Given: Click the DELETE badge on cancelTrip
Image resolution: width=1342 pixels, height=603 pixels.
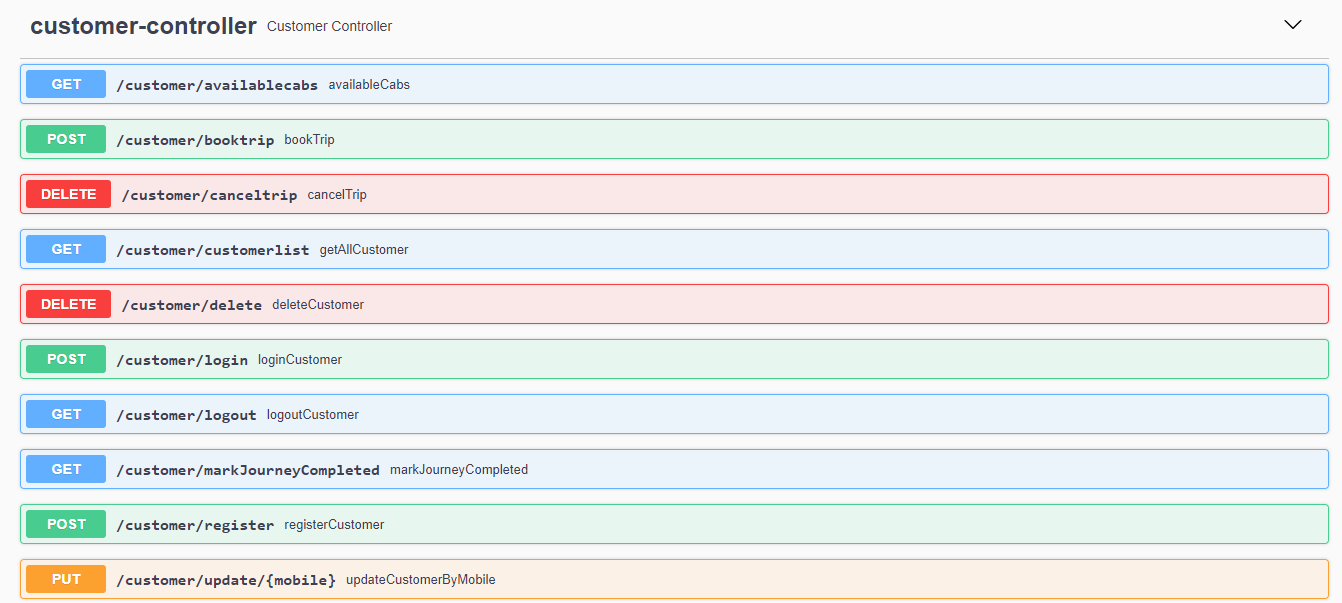Looking at the screenshot, I should coord(68,194).
